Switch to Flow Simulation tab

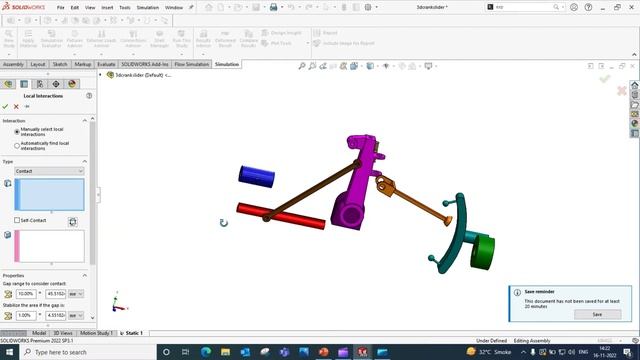192,64
